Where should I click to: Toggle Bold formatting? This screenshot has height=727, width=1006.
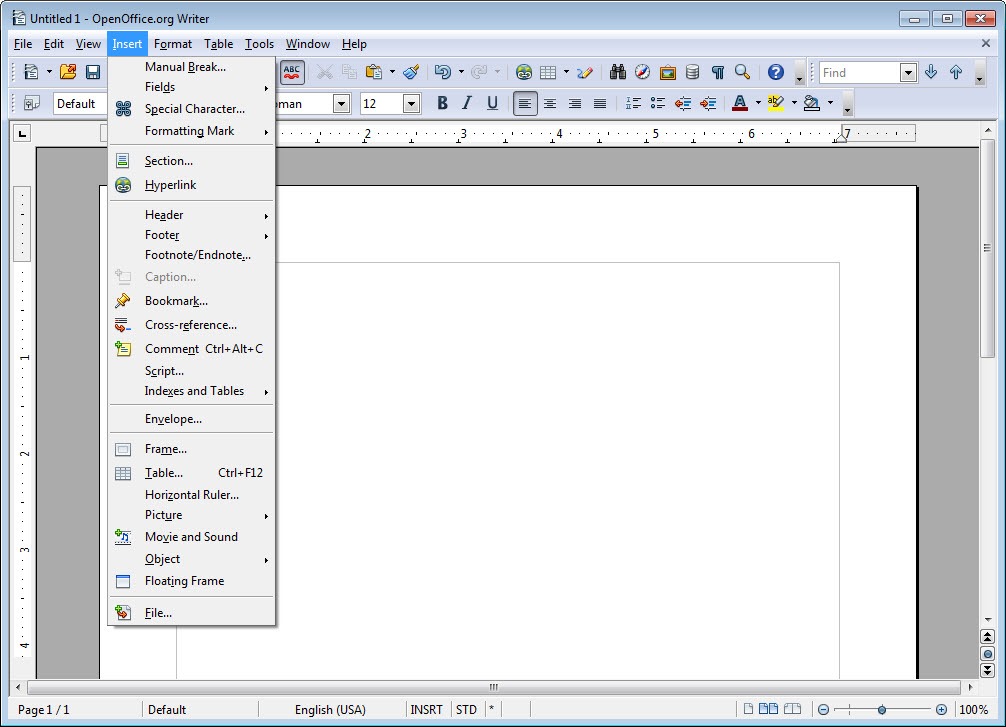pyautogui.click(x=442, y=103)
